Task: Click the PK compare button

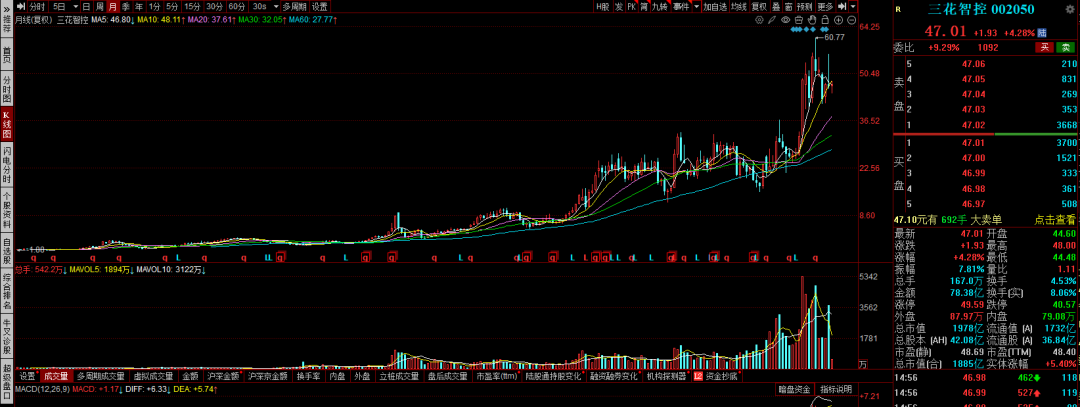Action: [632, 6]
